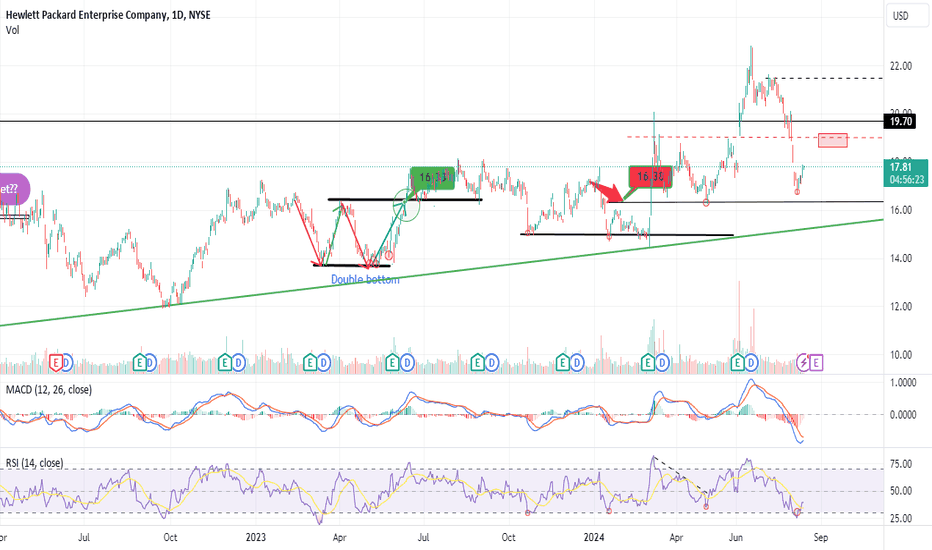Click the earnings E marker above the Jun label
This screenshot has width=932, height=550.
click(738, 362)
